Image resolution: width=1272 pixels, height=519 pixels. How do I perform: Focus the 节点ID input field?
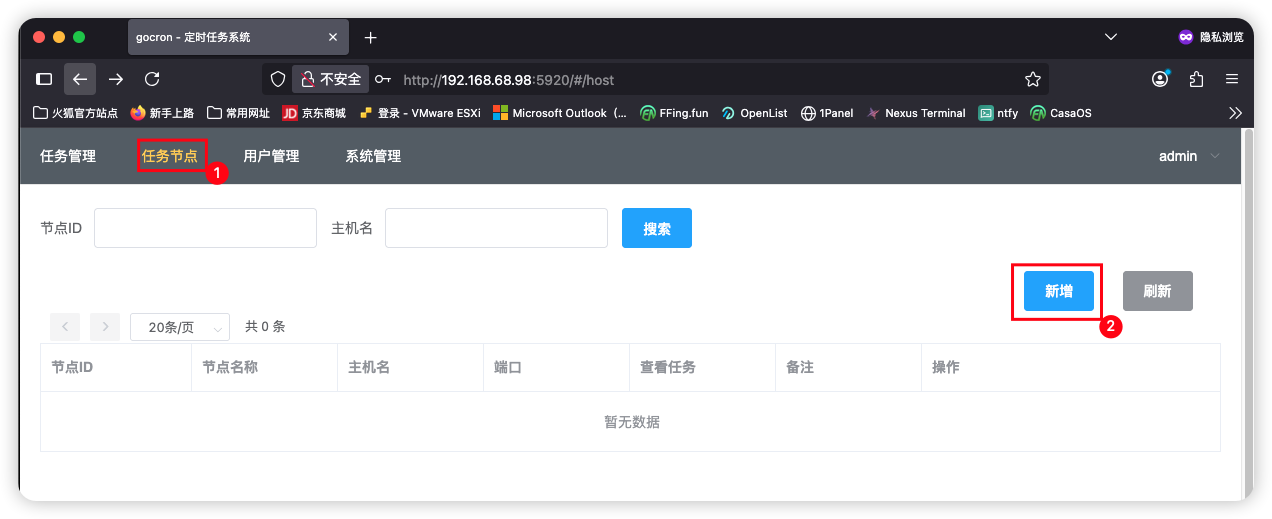click(205, 228)
